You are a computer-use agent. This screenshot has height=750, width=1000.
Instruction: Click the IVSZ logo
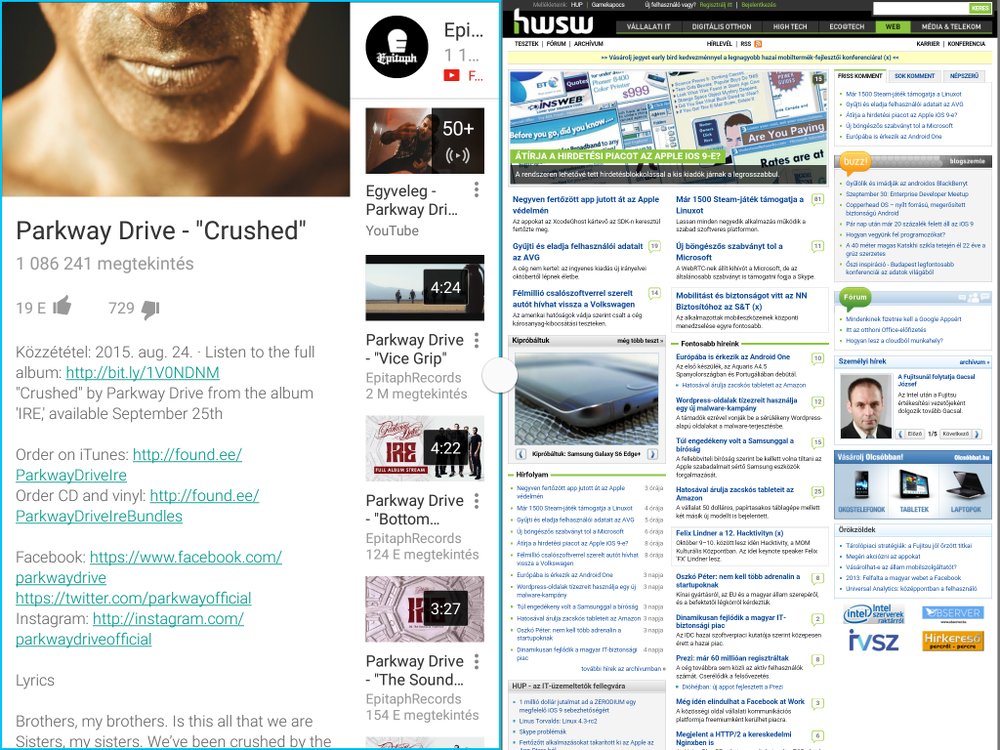874,640
